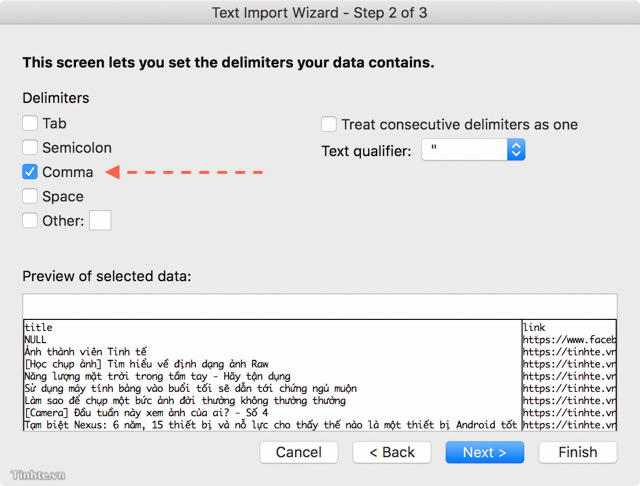Click the Other delimiter text field
The width and height of the screenshot is (640, 486).
pyautogui.click(x=100, y=220)
